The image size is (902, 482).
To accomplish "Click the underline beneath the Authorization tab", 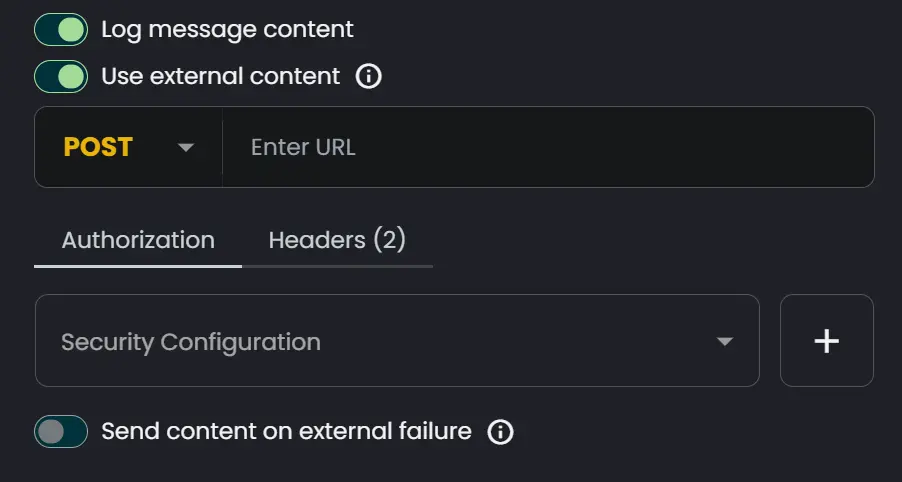I will pos(138,266).
